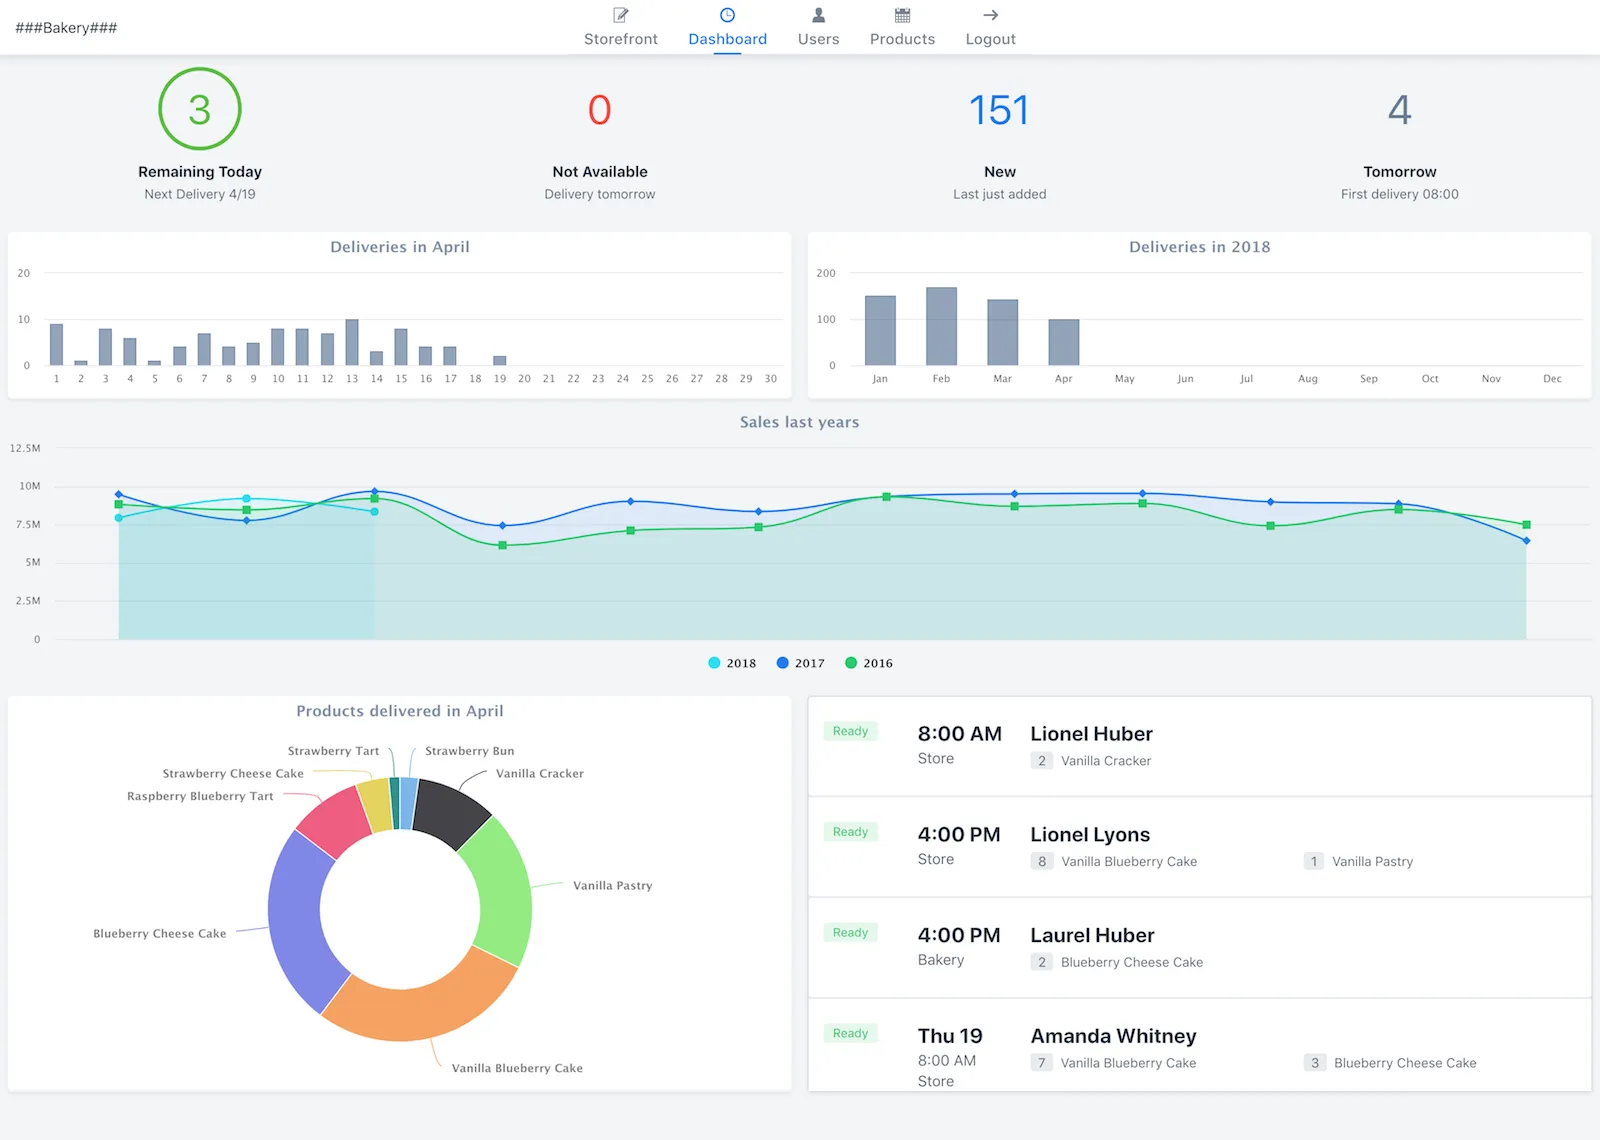Screen dimensions: 1600x1140
Task: Switch to the Storefront tab
Action: [x=620, y=39]
